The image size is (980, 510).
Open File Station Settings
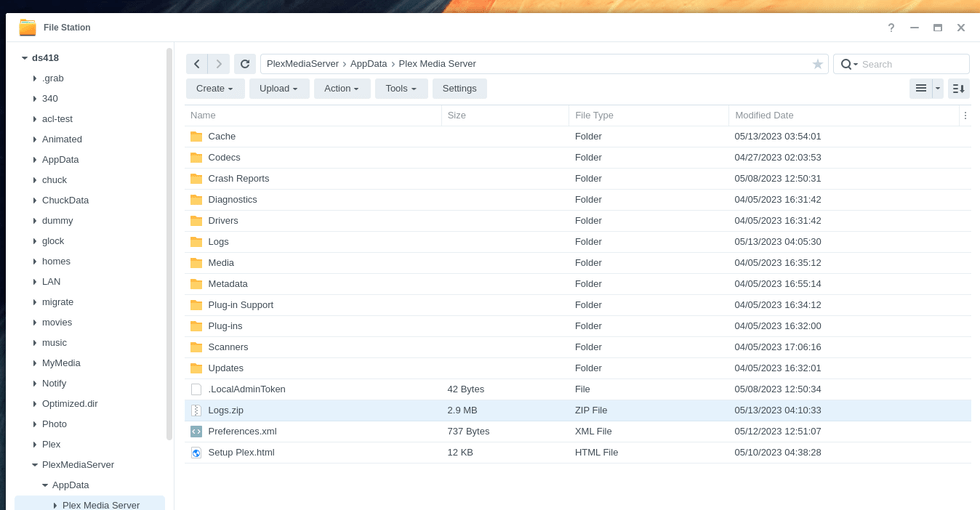459,89
